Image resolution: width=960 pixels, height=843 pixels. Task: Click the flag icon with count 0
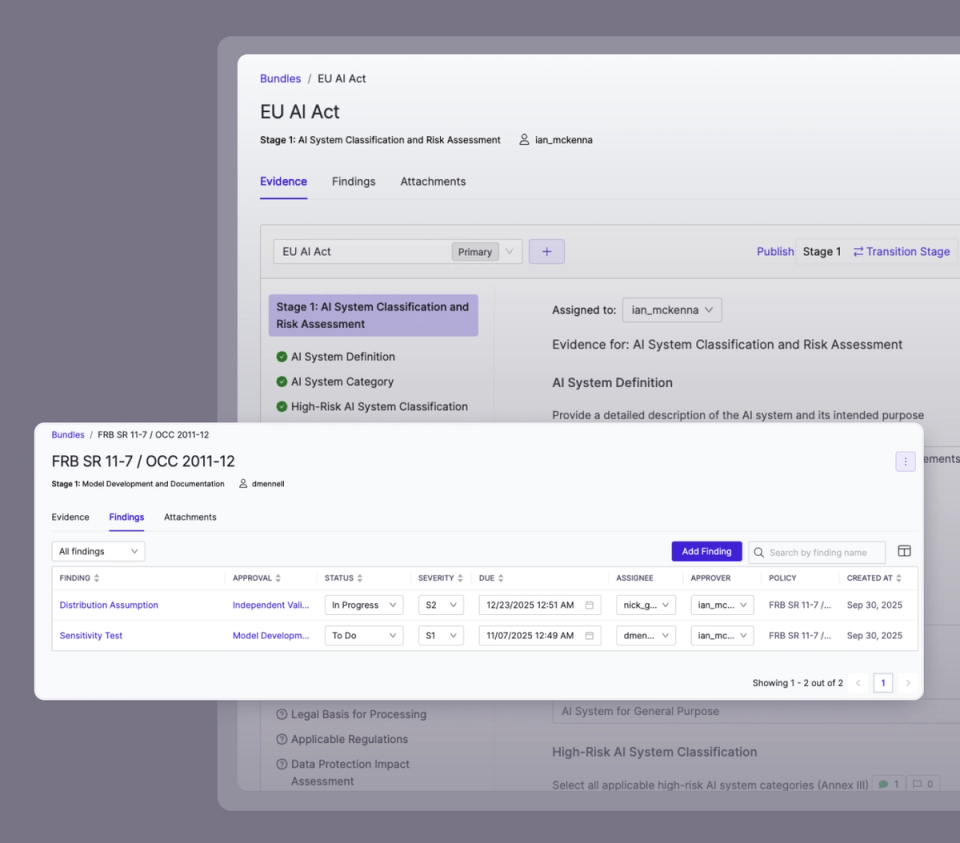click(917, 784)
